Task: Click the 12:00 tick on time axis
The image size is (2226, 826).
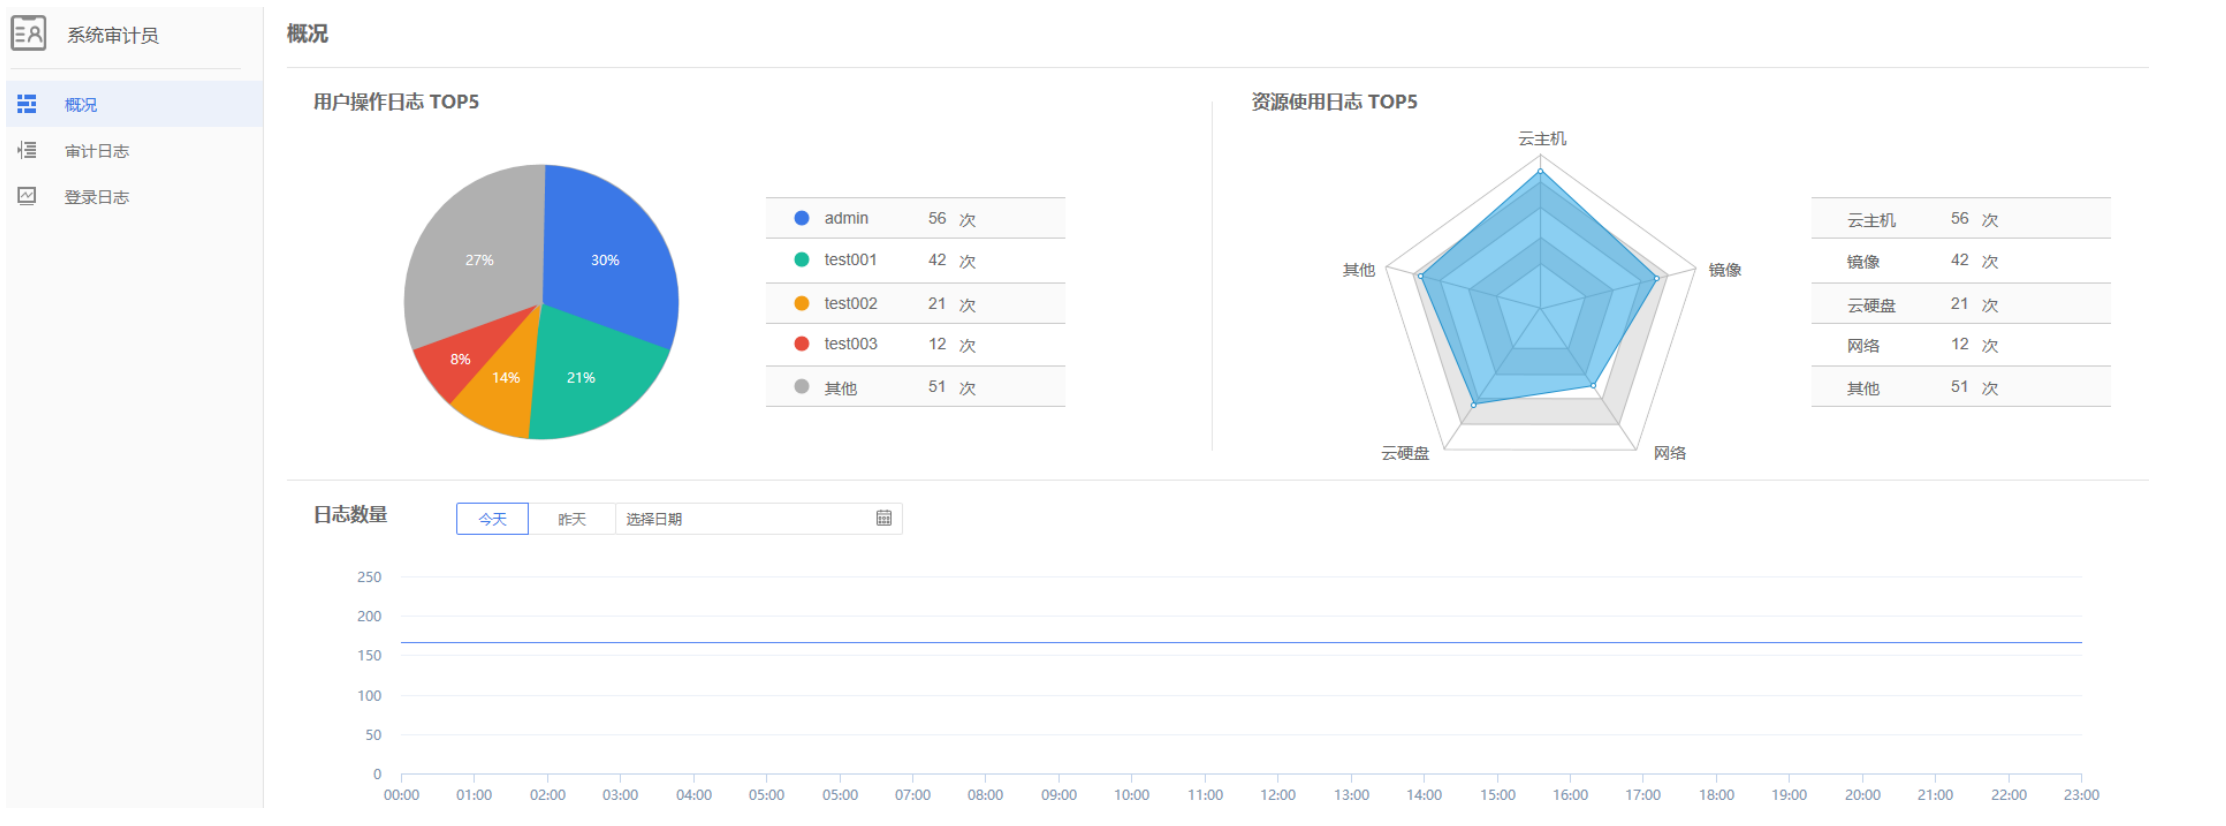Action: [x=1278, y=795]
